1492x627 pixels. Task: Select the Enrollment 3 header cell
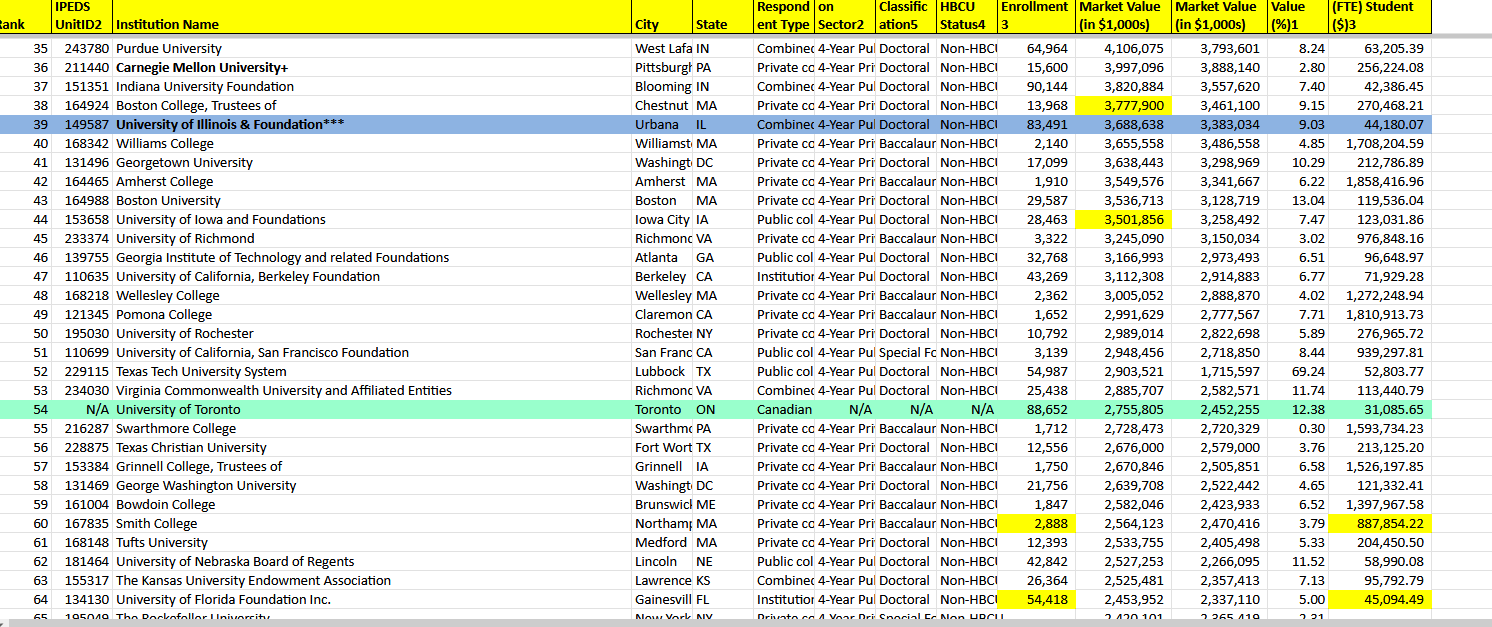click(1035, 16)
